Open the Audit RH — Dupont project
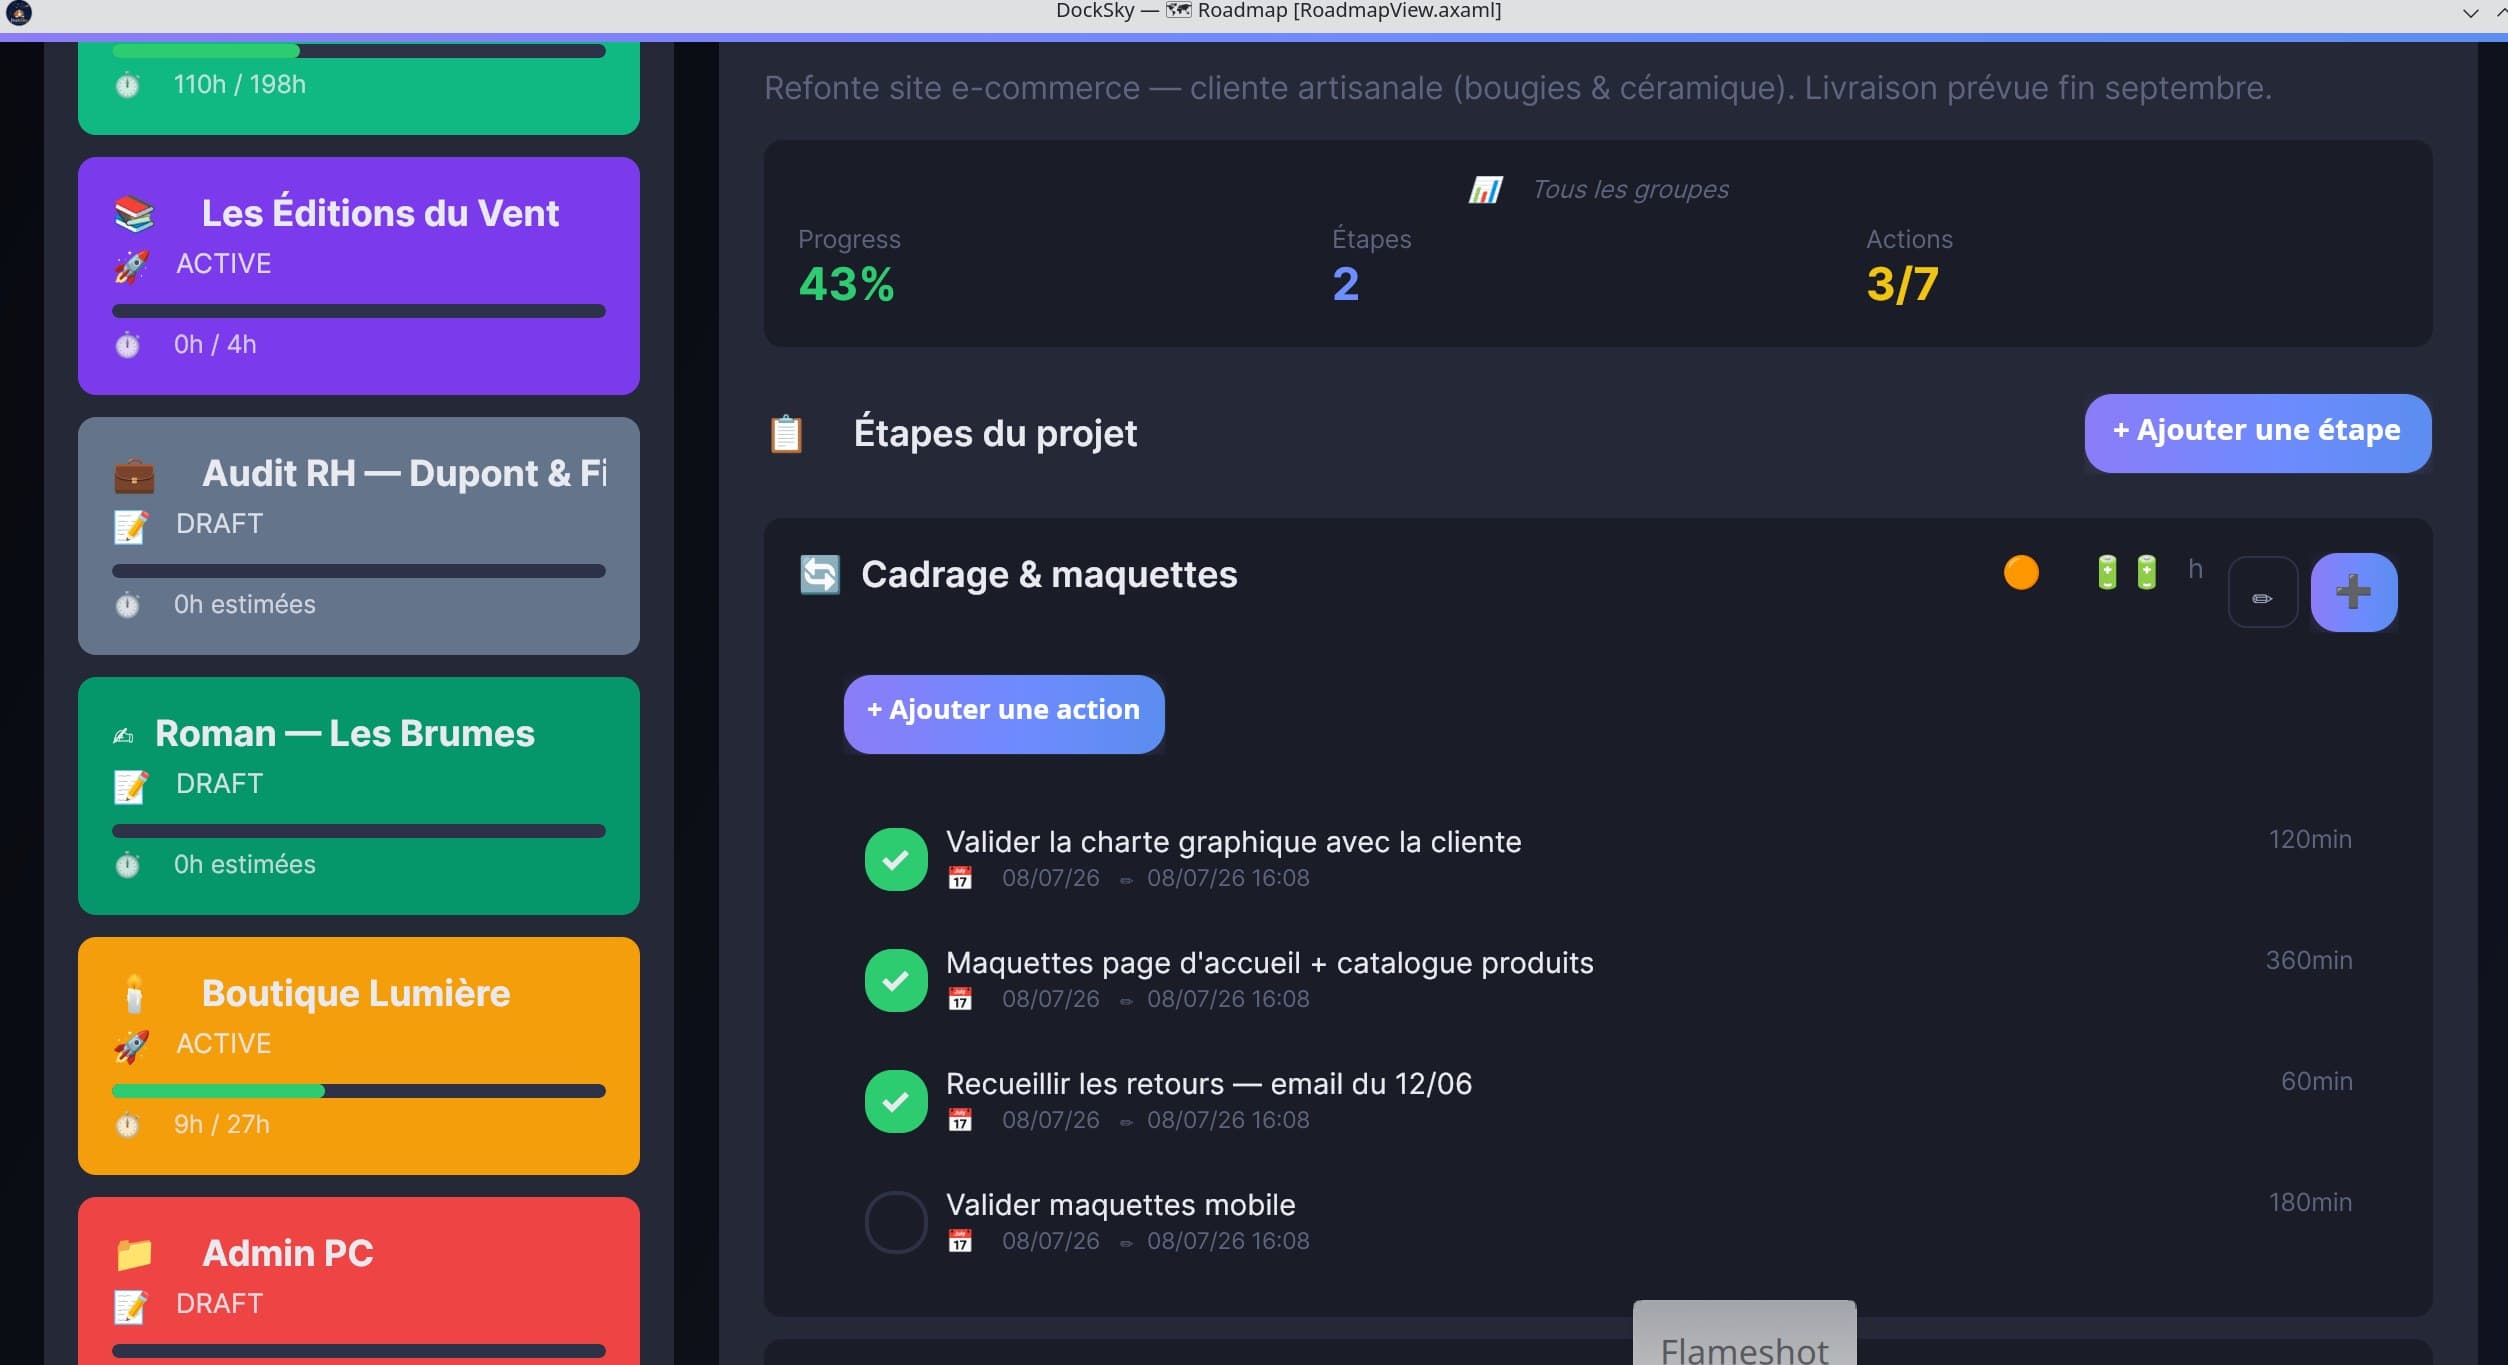 pyautogui.click(x=359, y=536)
